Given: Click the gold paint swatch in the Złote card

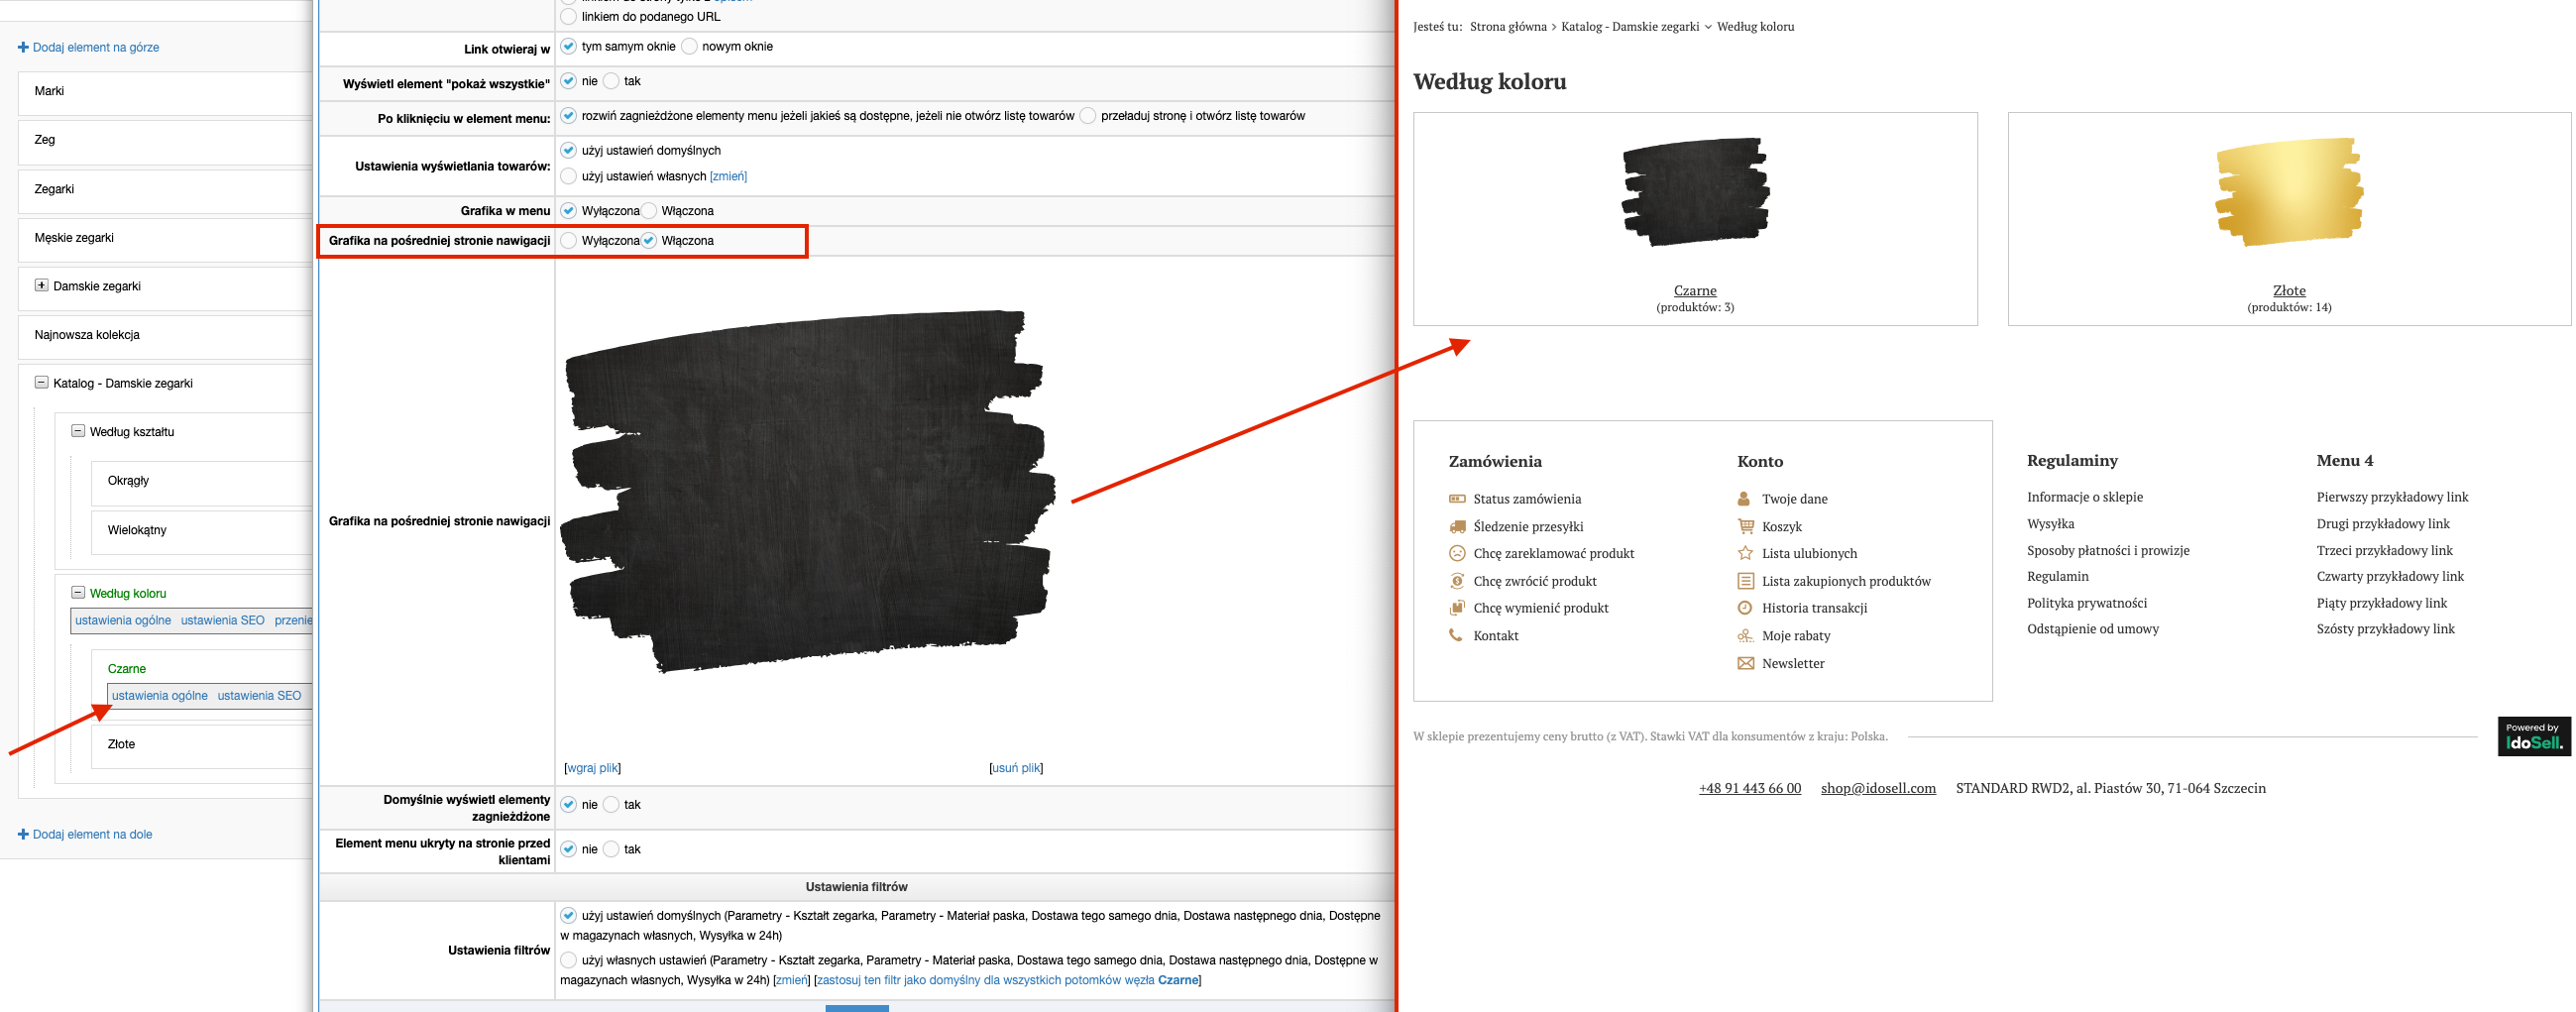Looking at the screenshot, I should tap(2289, 192).
